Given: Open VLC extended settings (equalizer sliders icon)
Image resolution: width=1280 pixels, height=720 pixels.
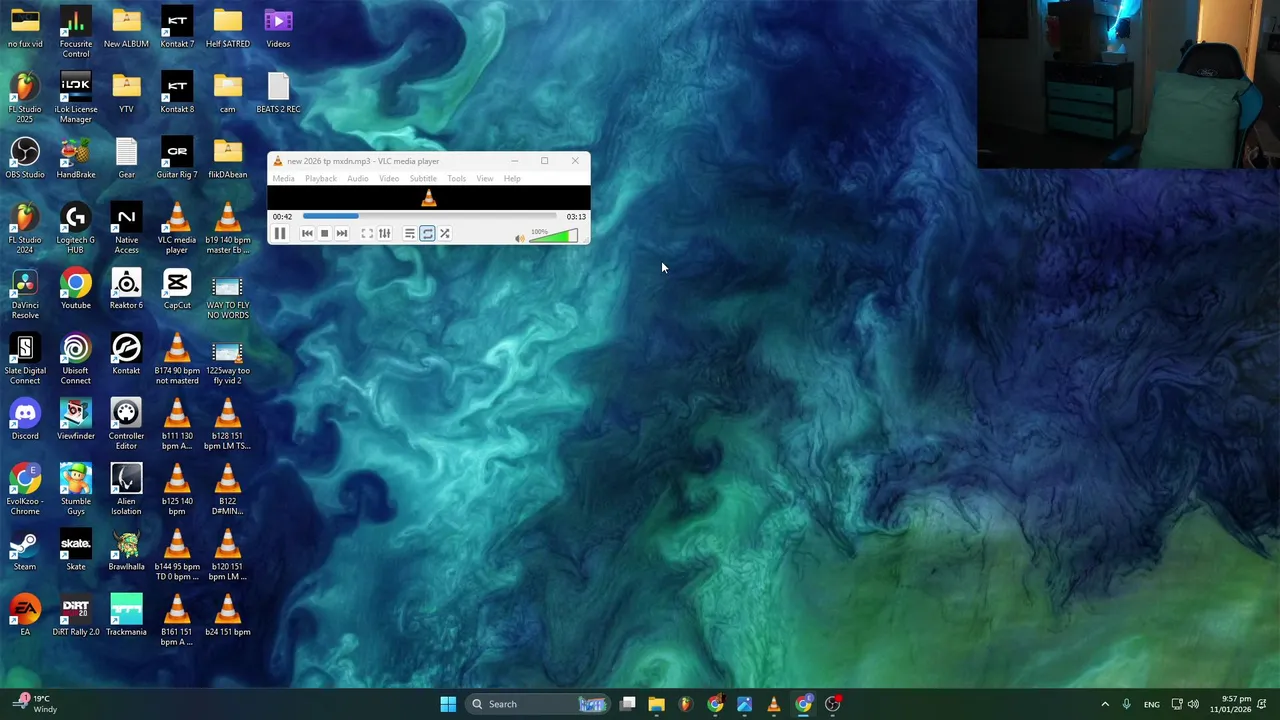Looking at the screenshot, I should click(x=385, y=233).
